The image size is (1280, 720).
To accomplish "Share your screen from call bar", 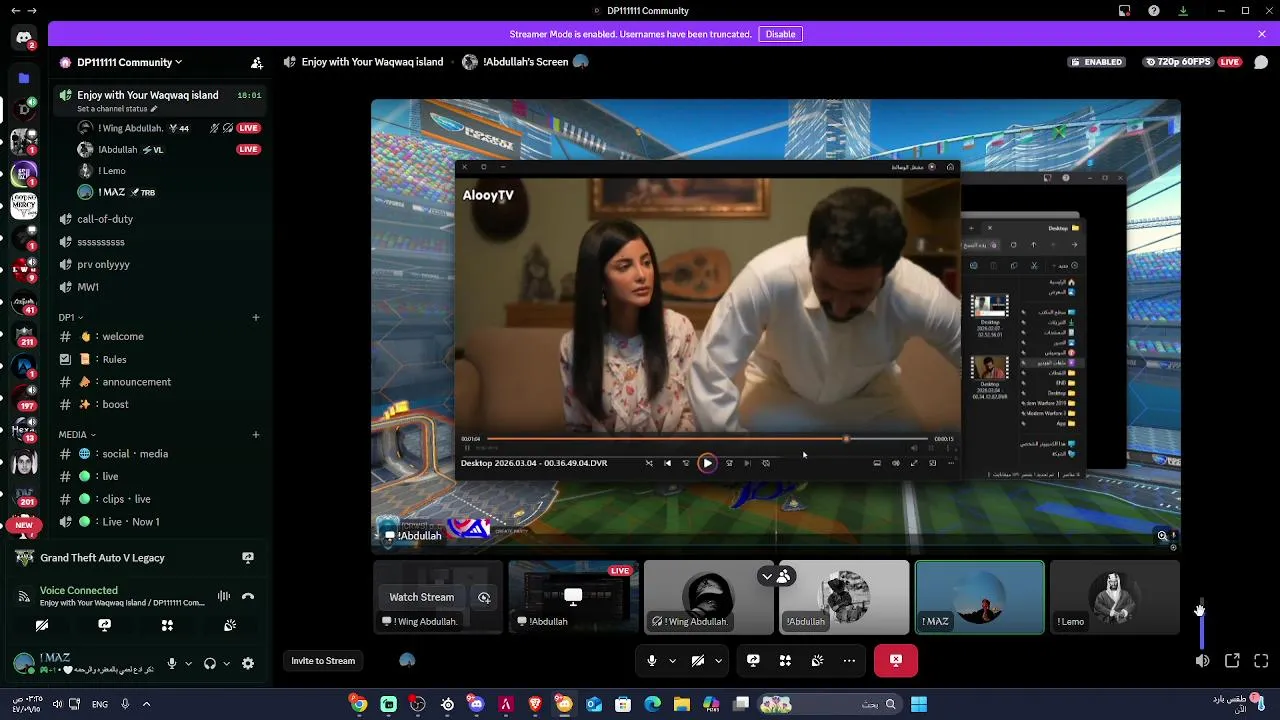I will (753, 661).
